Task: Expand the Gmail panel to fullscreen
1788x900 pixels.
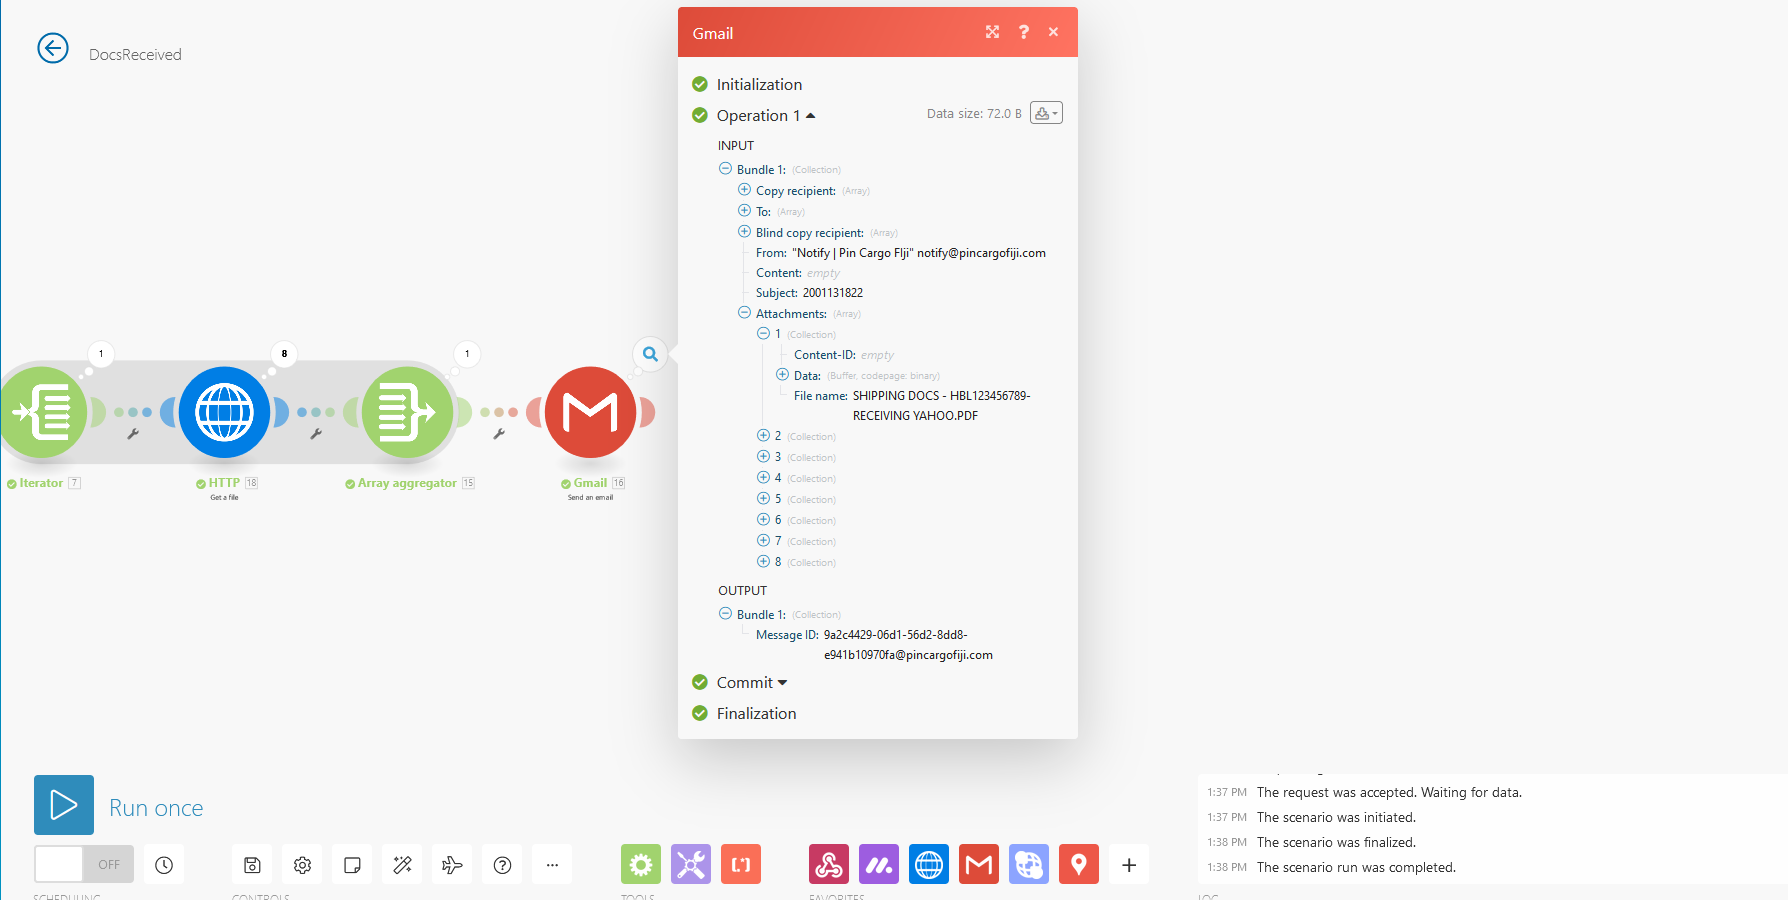Action: click(x=992, y=32)
